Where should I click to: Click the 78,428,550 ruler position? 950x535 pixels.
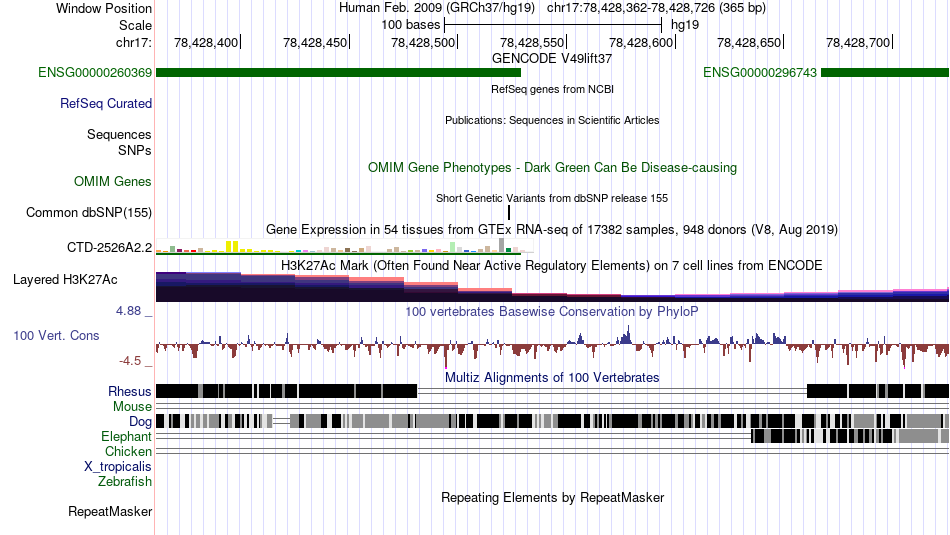532,42
